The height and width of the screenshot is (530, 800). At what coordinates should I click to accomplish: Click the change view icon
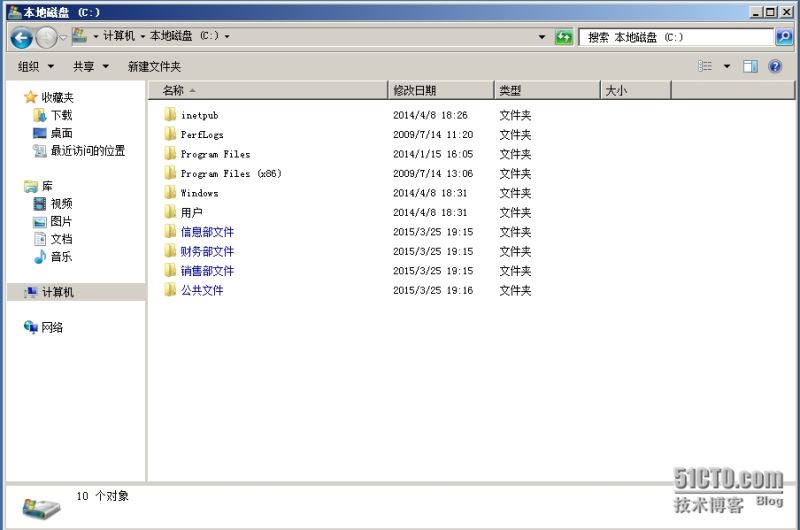coord(706,66)
